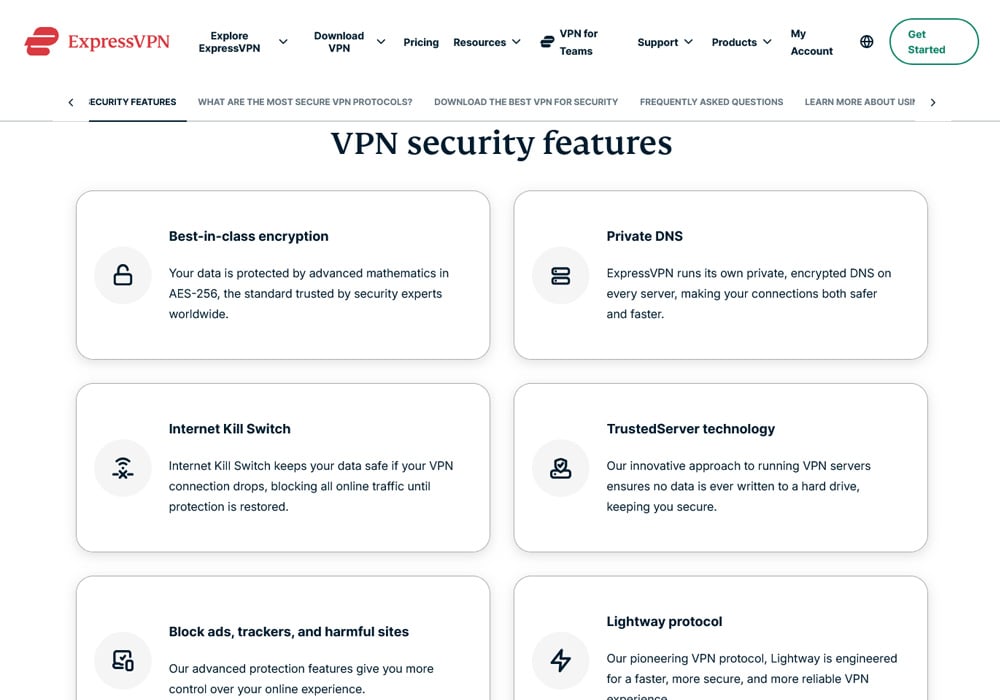Open the Download VPN dropdown
This screenshot has width=1000, height=700.
point(380,42)
